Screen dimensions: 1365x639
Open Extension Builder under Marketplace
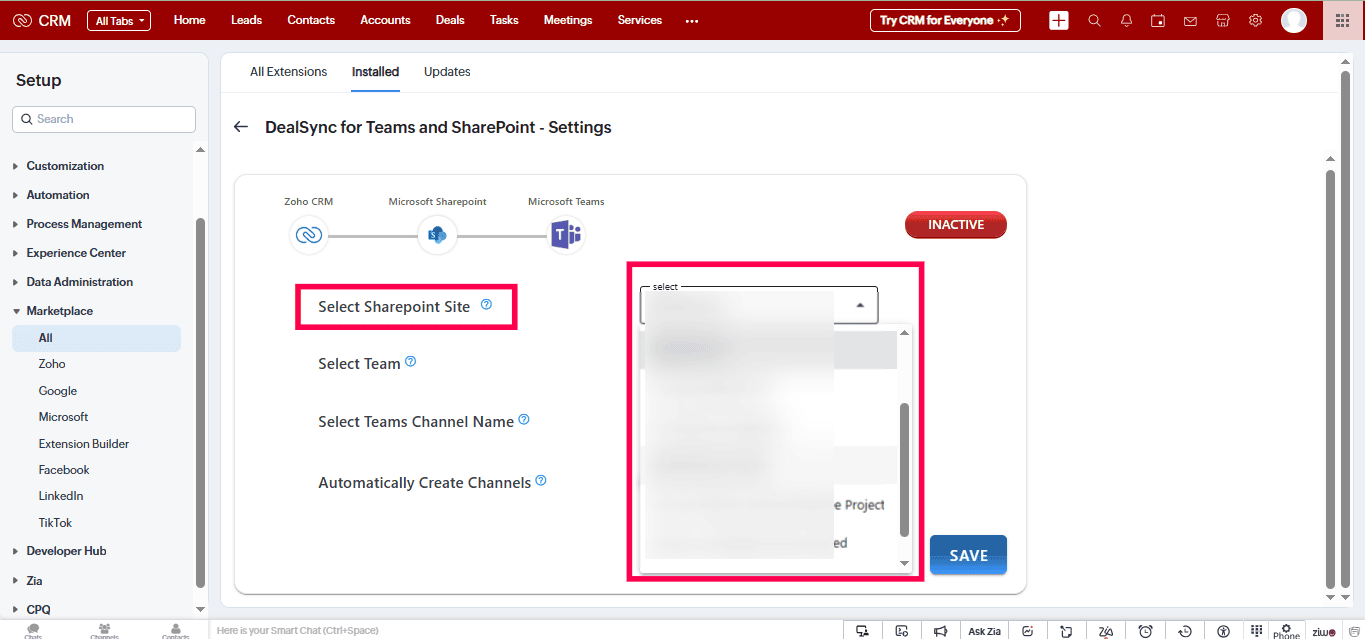pyautogui.click(x=84, y=444)
